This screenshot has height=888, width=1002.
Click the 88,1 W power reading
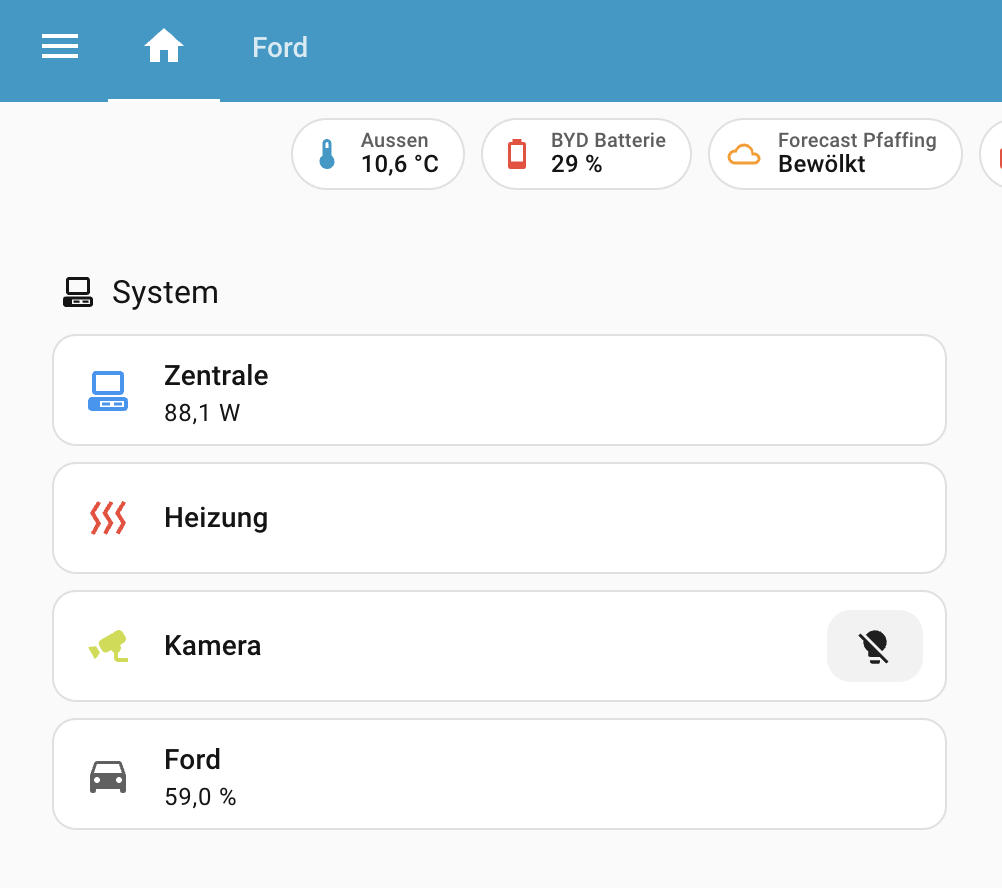click(202, 413)
